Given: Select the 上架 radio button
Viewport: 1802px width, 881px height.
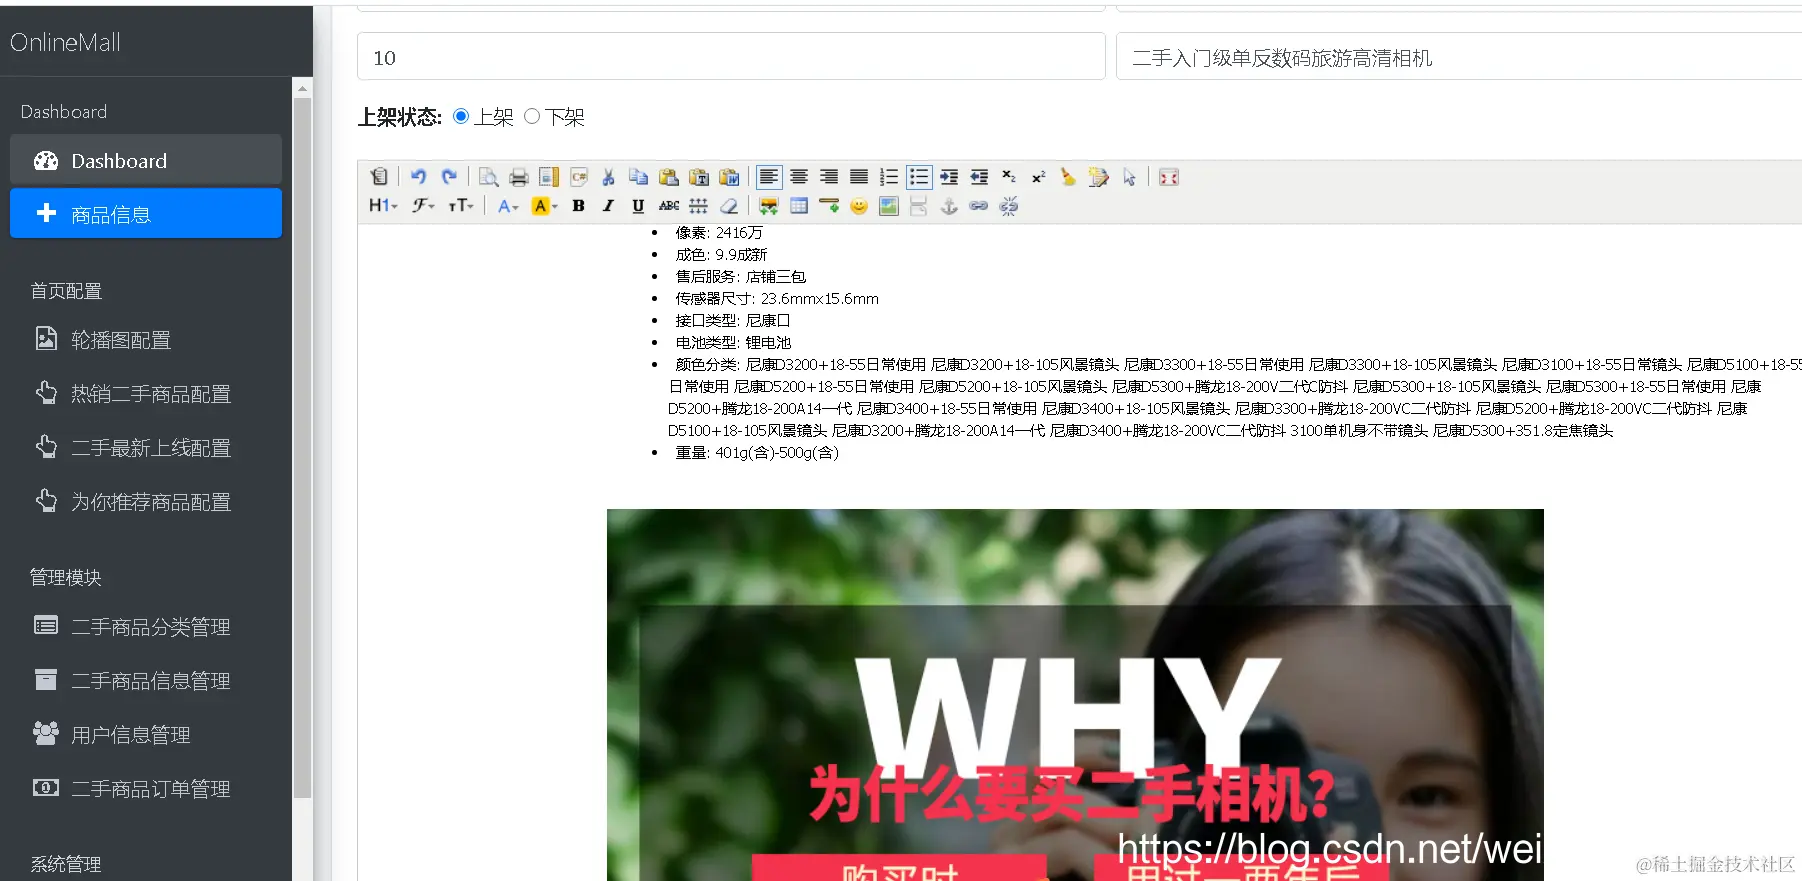Looking at the screenshot, I should pyautogui.click(x=461, y=116).
